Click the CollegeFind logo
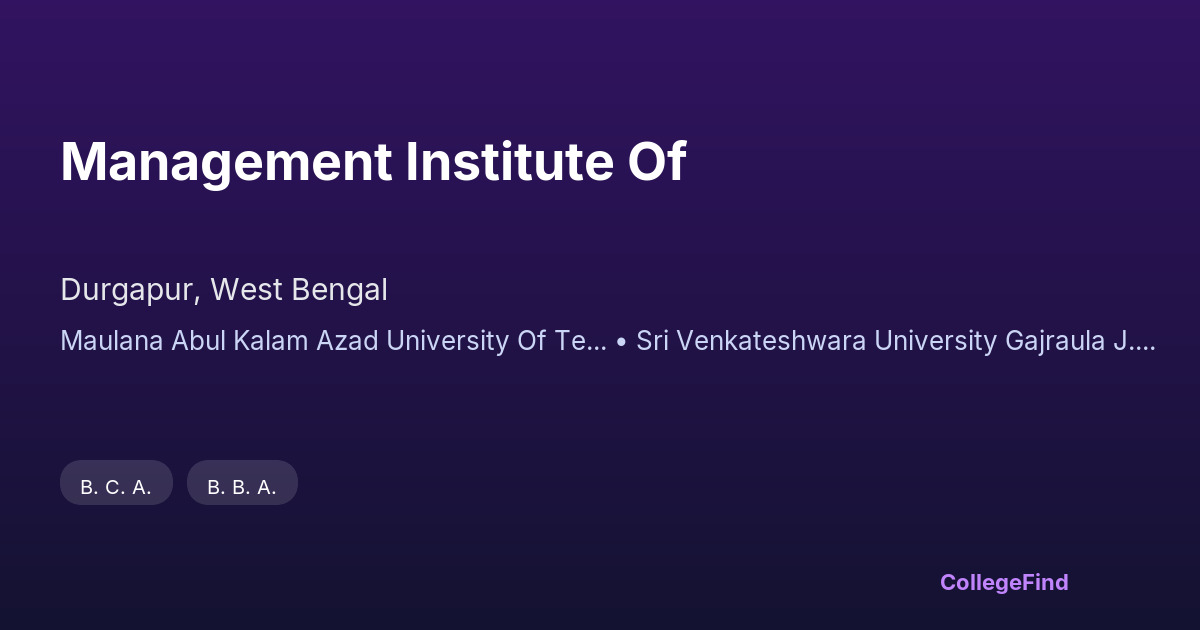Image resolution: width=1200 pixels, height=630 pixels. pos(1003,582)
